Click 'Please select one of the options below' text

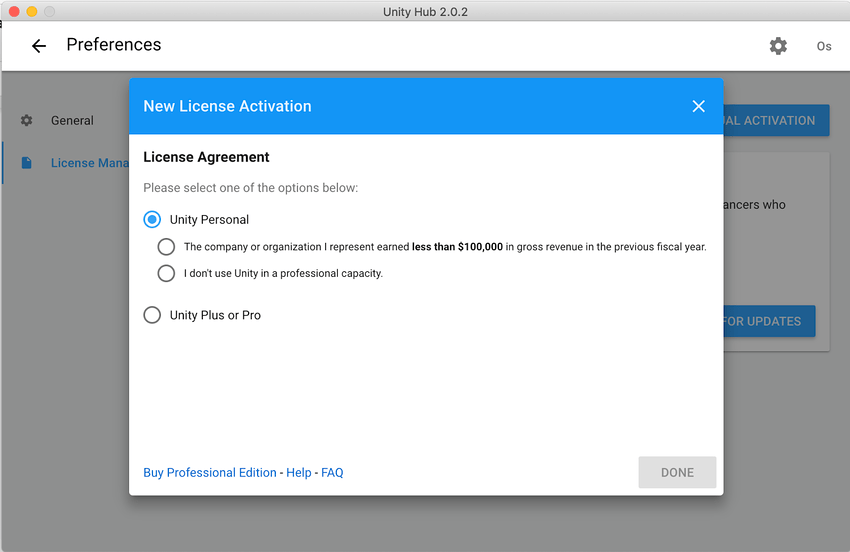point(250,188)
